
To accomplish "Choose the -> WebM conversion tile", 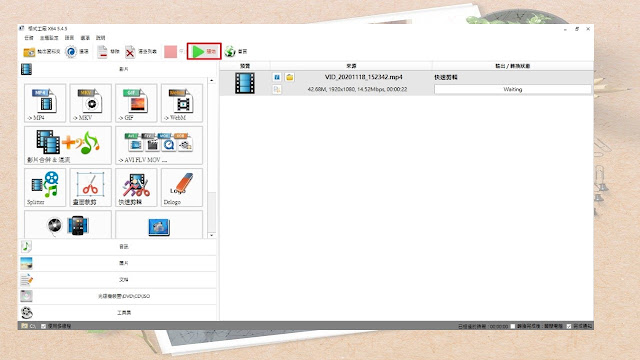I will (182, 103).
